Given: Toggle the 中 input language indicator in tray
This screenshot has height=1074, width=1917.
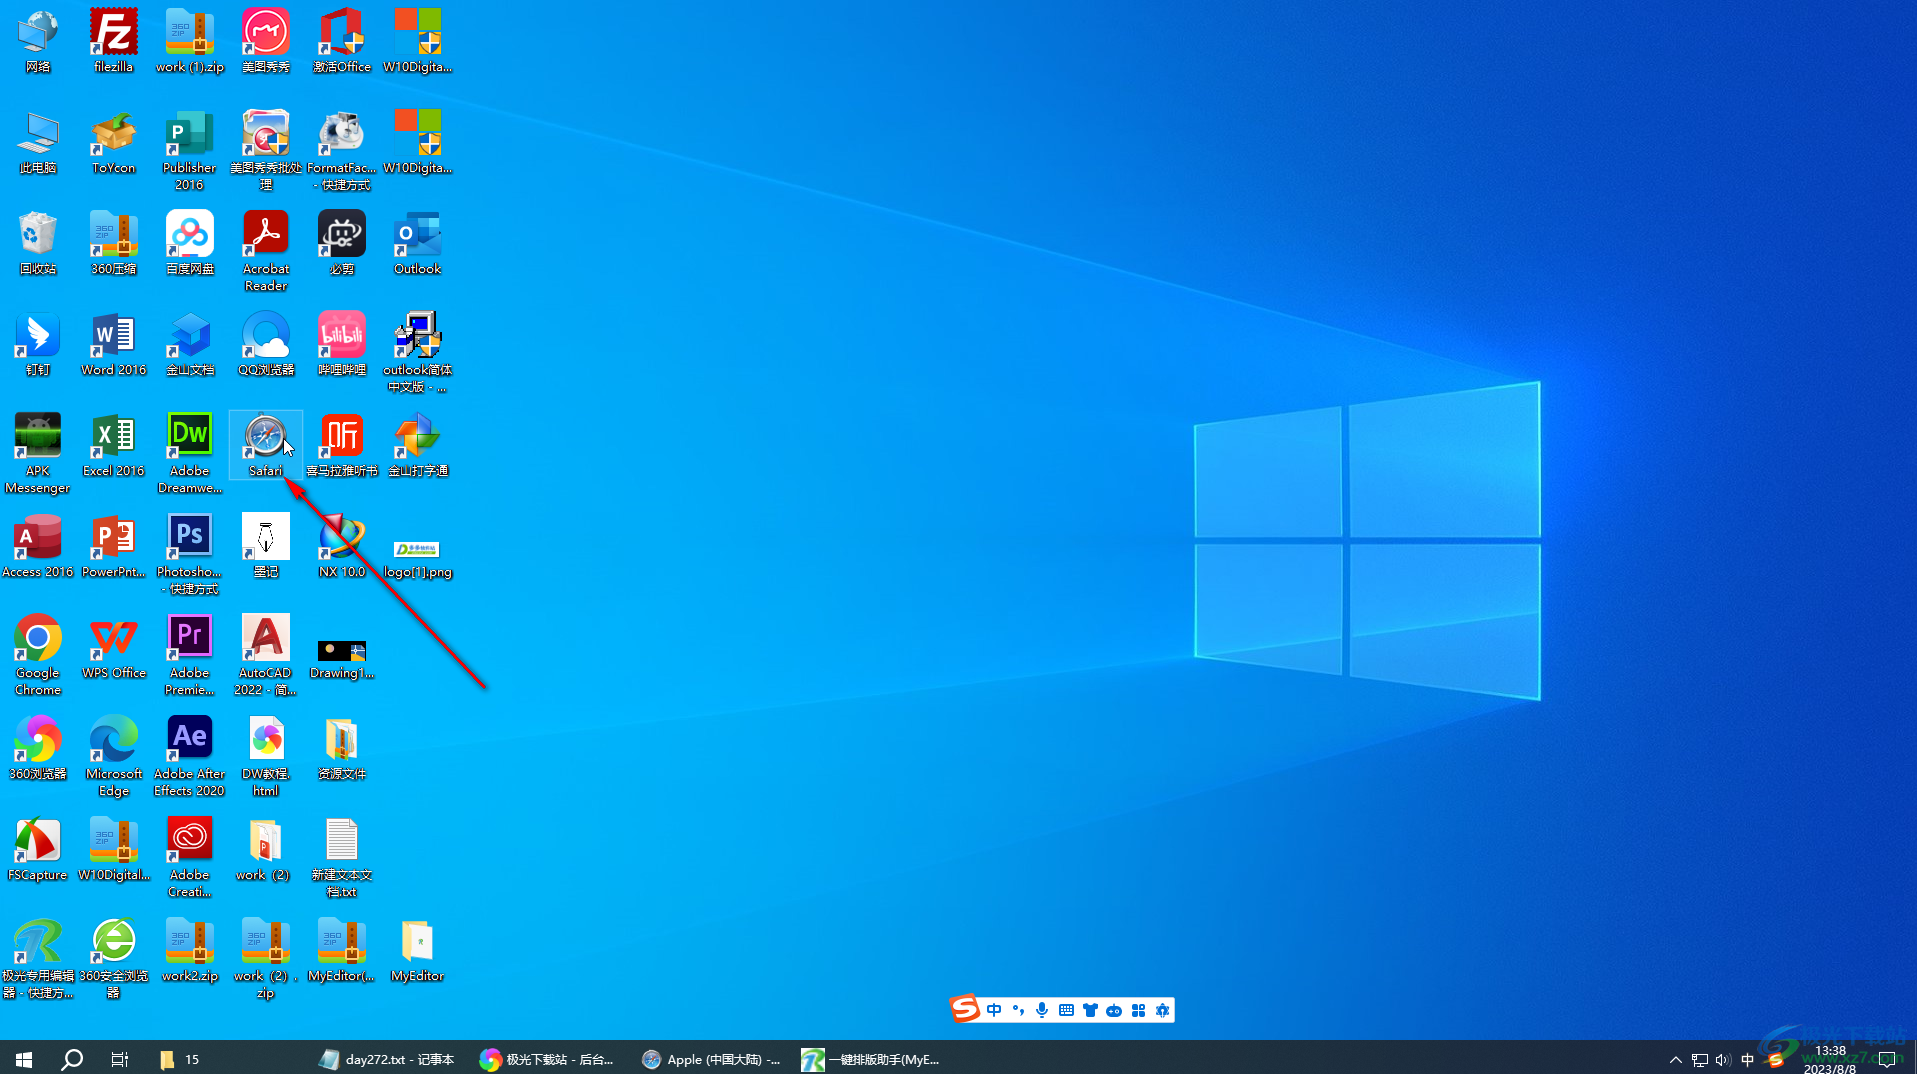Looking at the screenshot, I should pos(1747,1060).
